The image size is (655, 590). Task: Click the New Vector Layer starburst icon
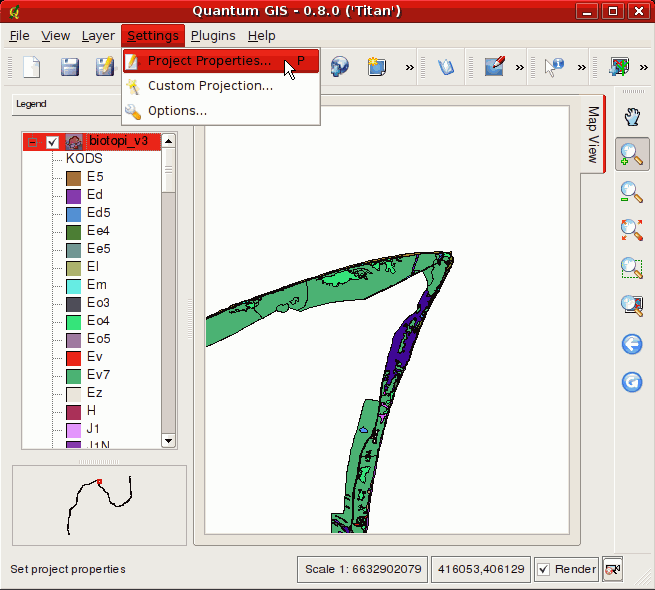tap(376, 67)
